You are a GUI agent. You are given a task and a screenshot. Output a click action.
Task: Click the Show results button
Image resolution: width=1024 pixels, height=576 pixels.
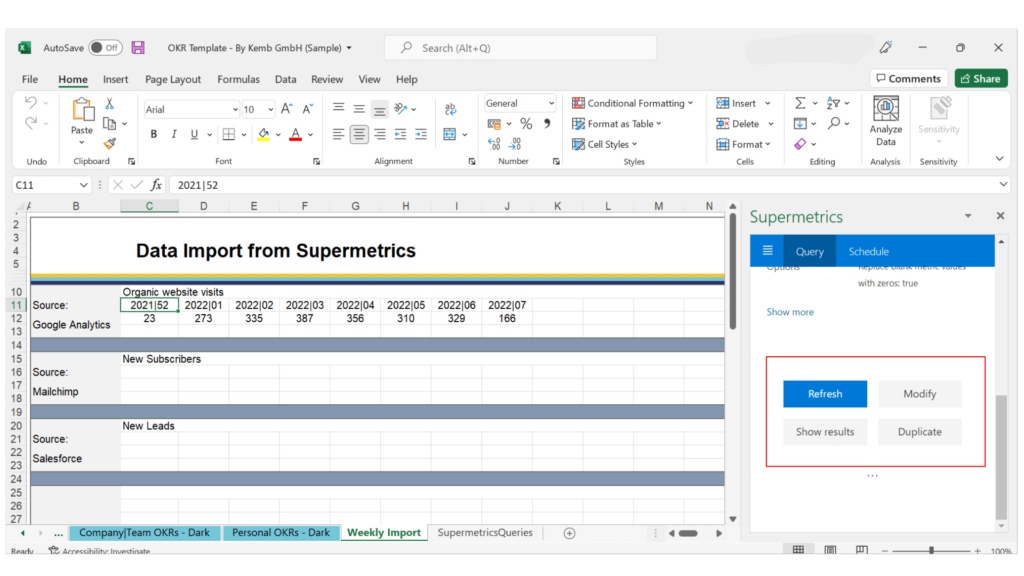tap(825, 432)
